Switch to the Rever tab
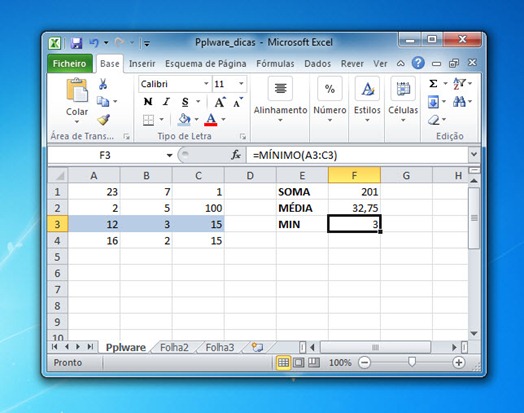524x413 pixels. pyautogui.click(x=352, y=63)
